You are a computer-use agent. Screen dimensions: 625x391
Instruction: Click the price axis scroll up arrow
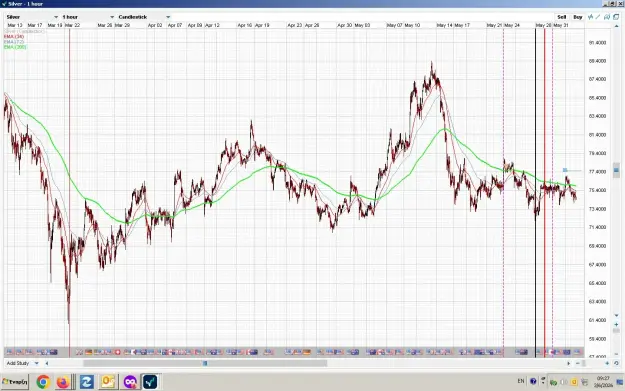point(616,26)
